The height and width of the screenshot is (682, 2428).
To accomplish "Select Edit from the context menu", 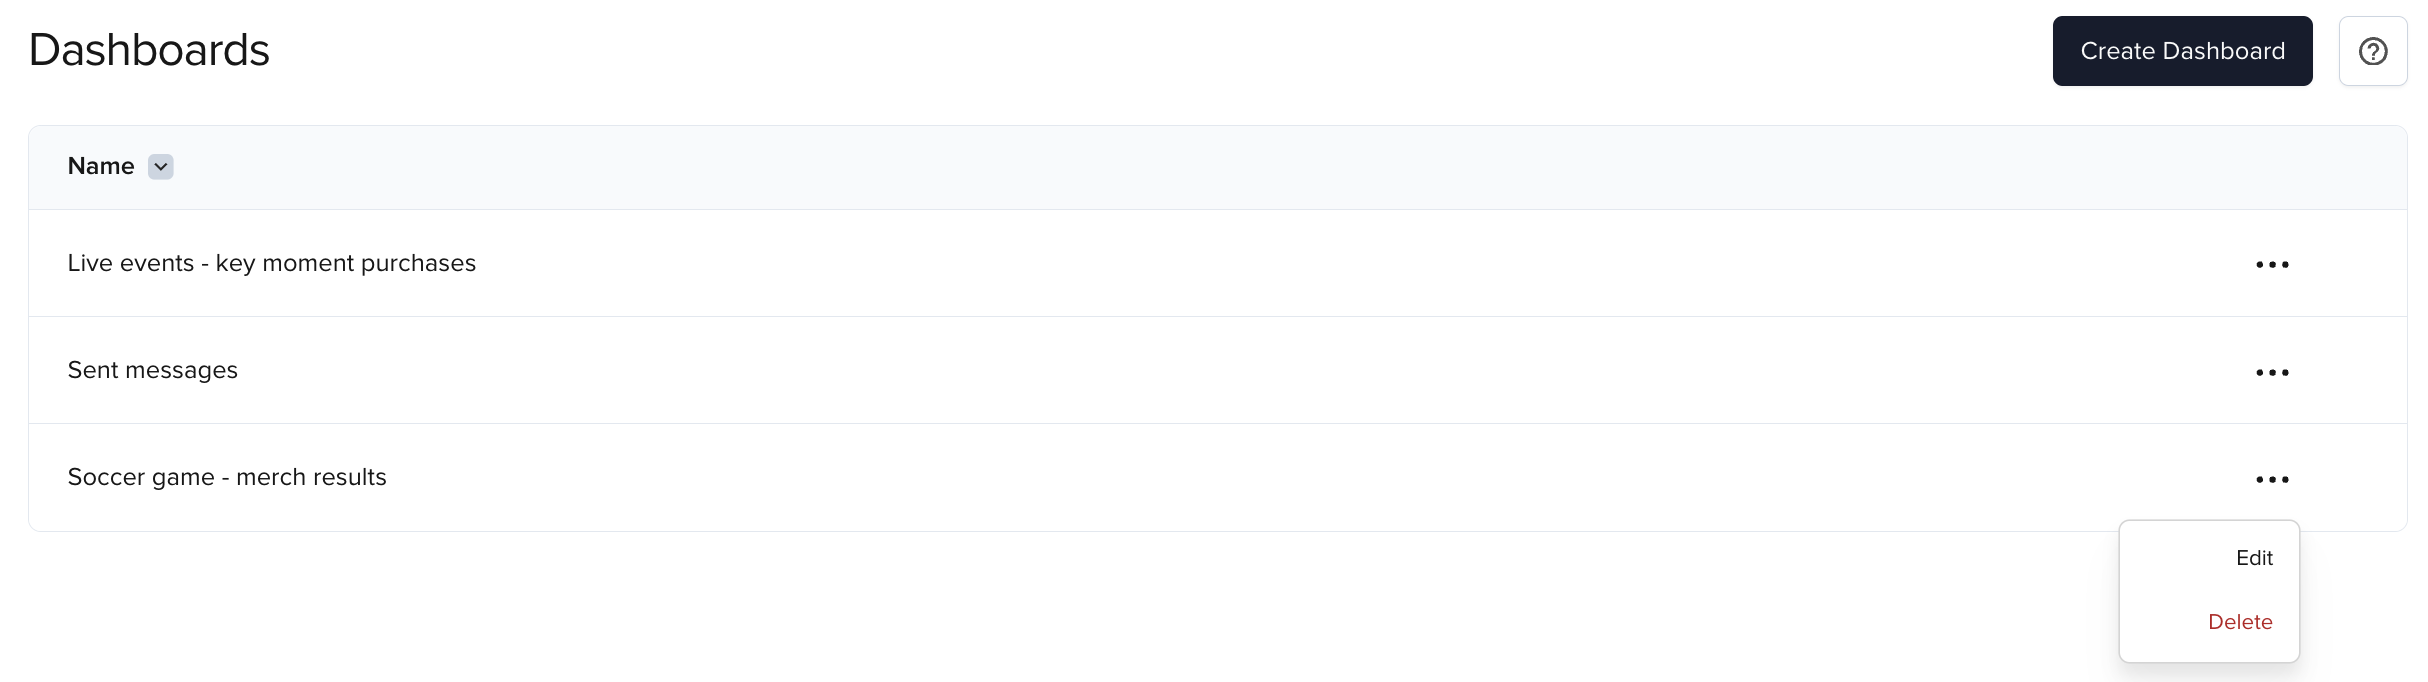I will click(2254, 558).
